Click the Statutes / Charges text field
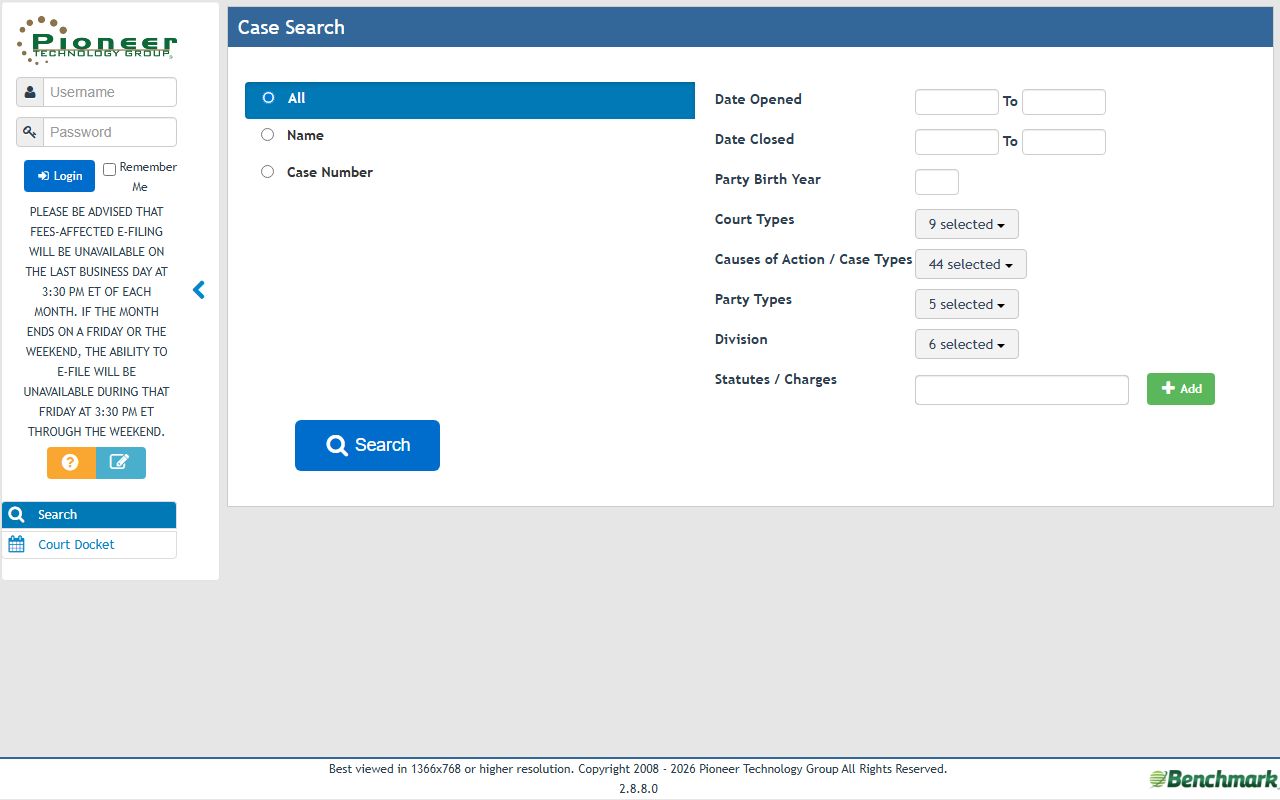 (x=1022, y=390)
